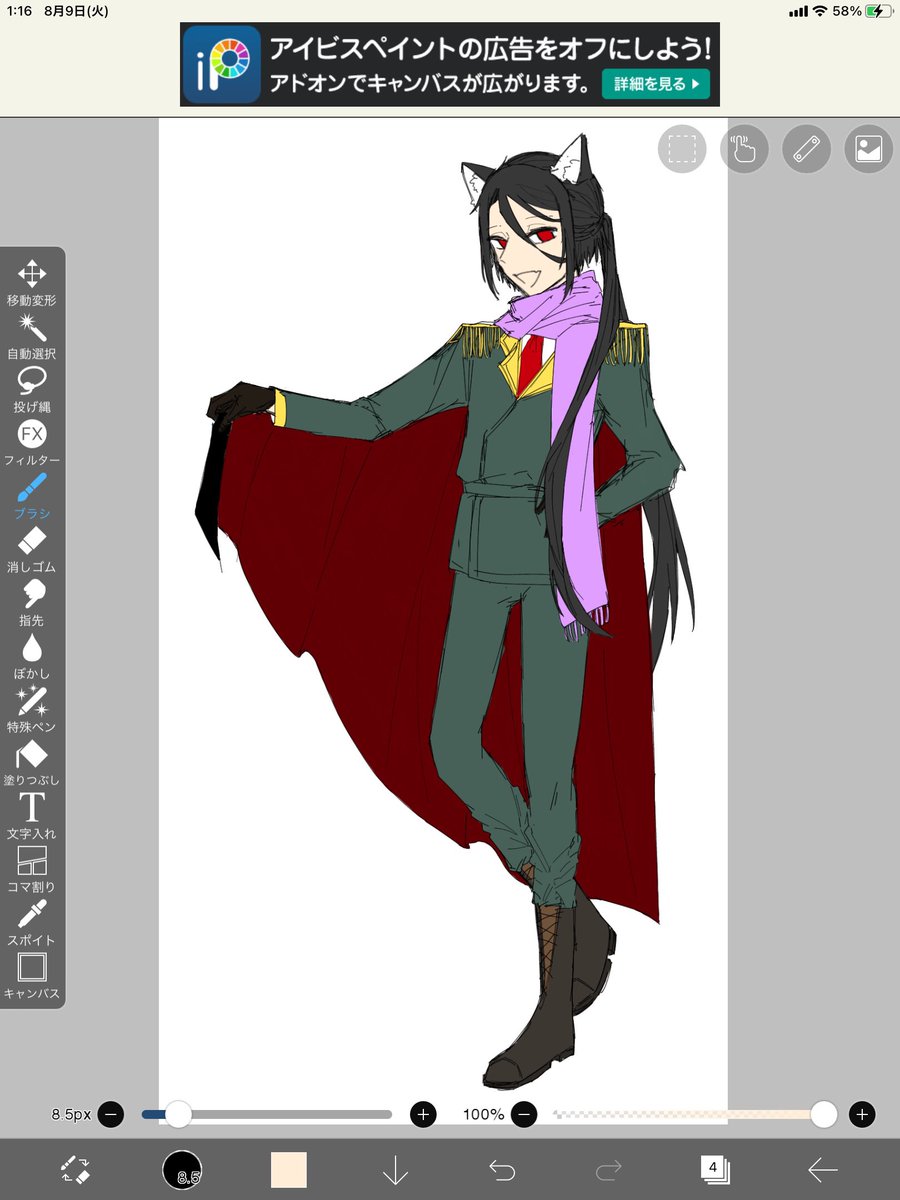Select the ぼかし blur tool
This screenshot has height=1200, width=900.
point(32,656)
